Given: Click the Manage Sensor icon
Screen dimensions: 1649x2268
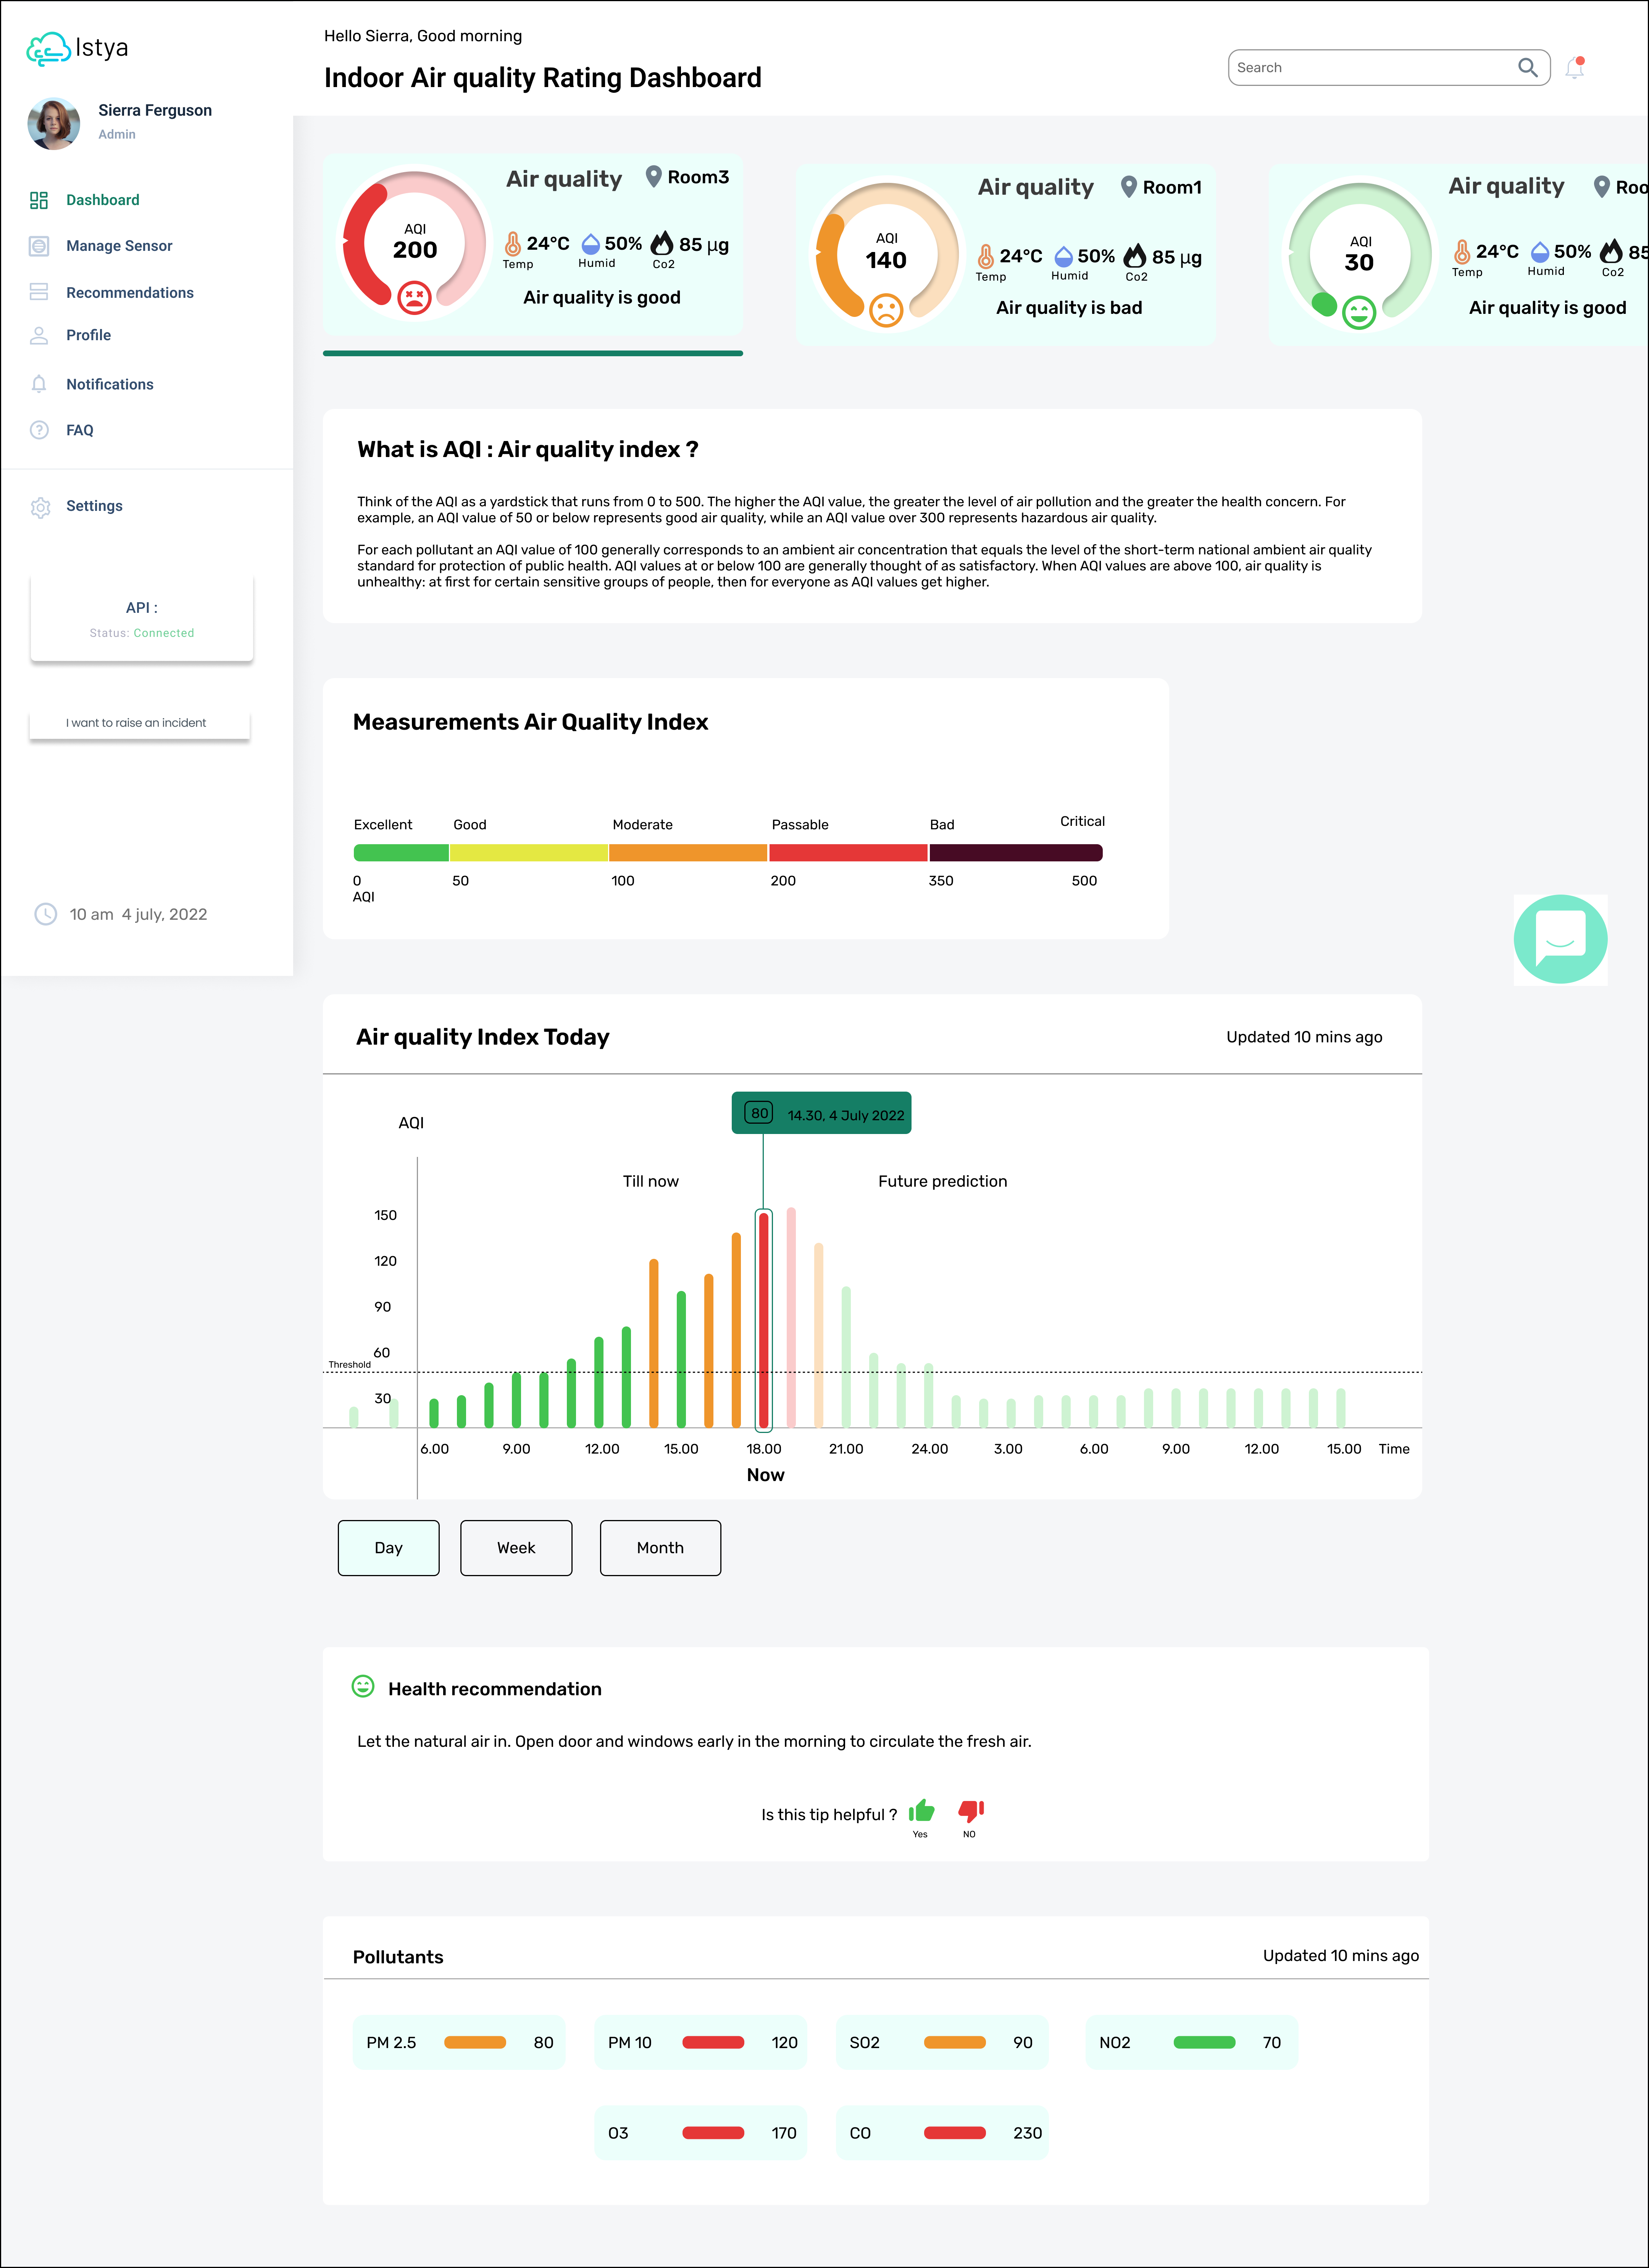Looking at the screenshot, I should [39, 246].
